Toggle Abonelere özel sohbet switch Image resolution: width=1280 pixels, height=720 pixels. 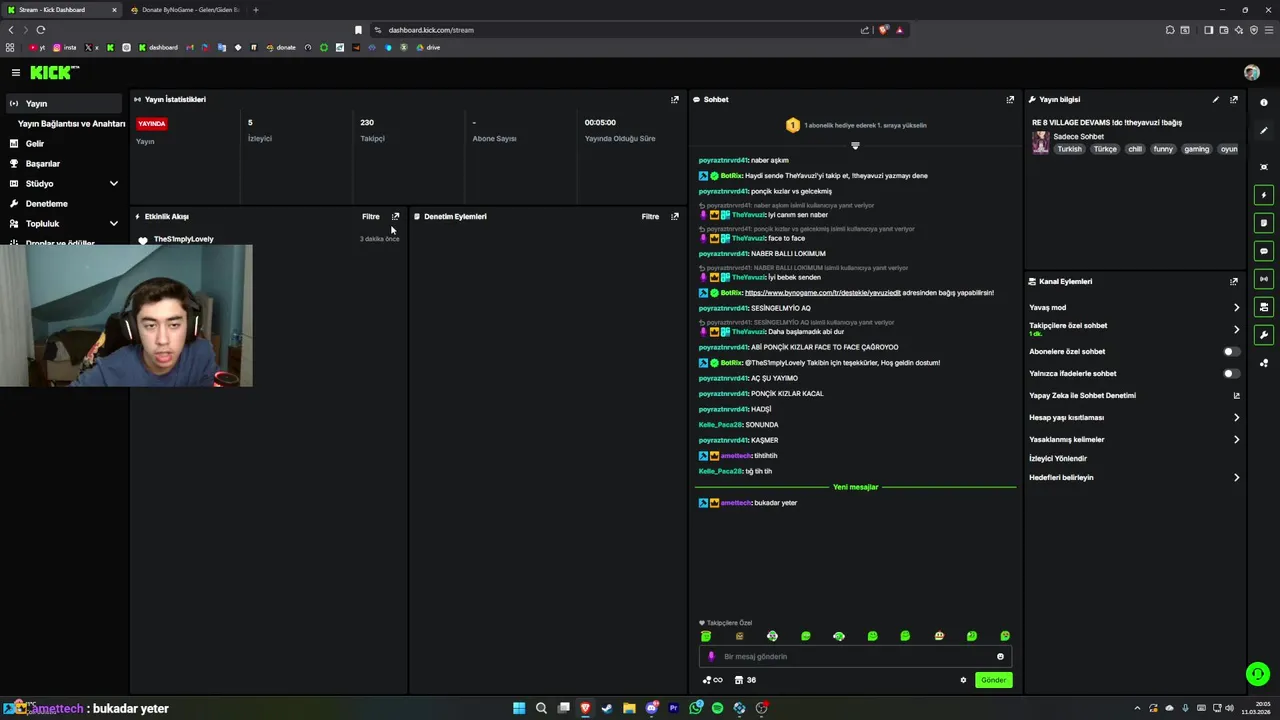(x=1232, y=352)
